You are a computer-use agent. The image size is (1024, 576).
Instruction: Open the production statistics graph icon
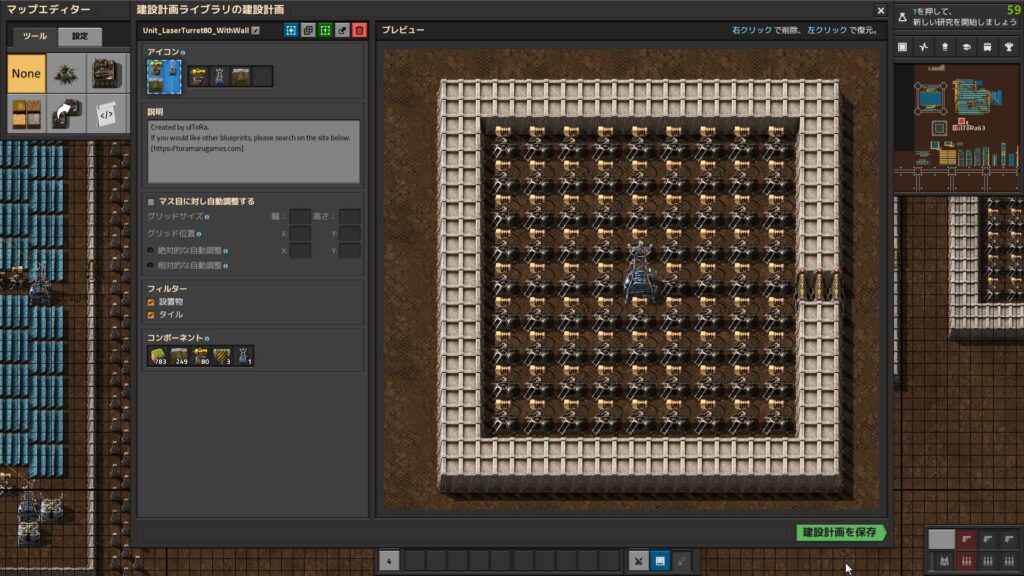tap(923, 47)
